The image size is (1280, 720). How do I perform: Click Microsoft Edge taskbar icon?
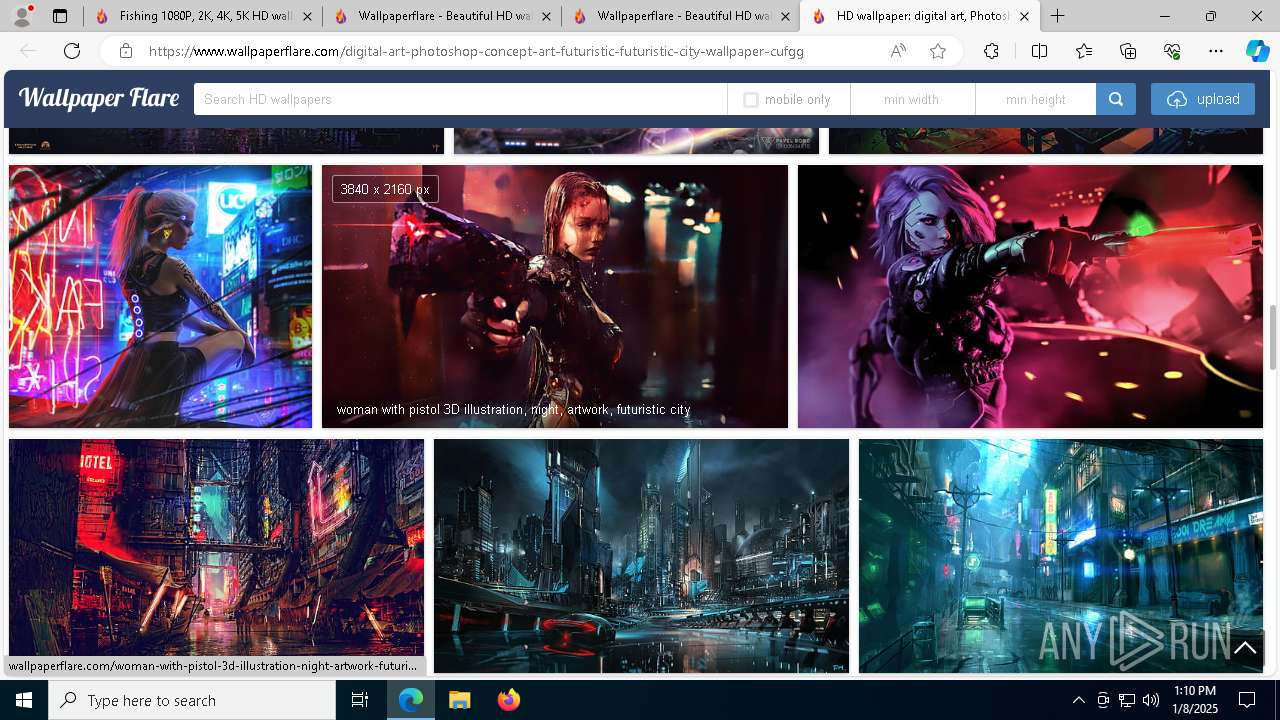point(411,700)
